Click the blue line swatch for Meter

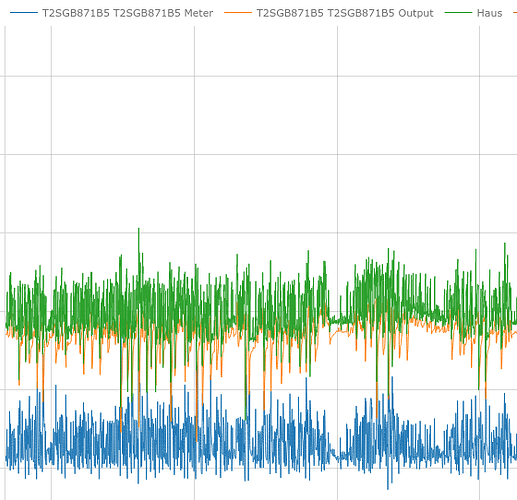[x=24, y=13]
